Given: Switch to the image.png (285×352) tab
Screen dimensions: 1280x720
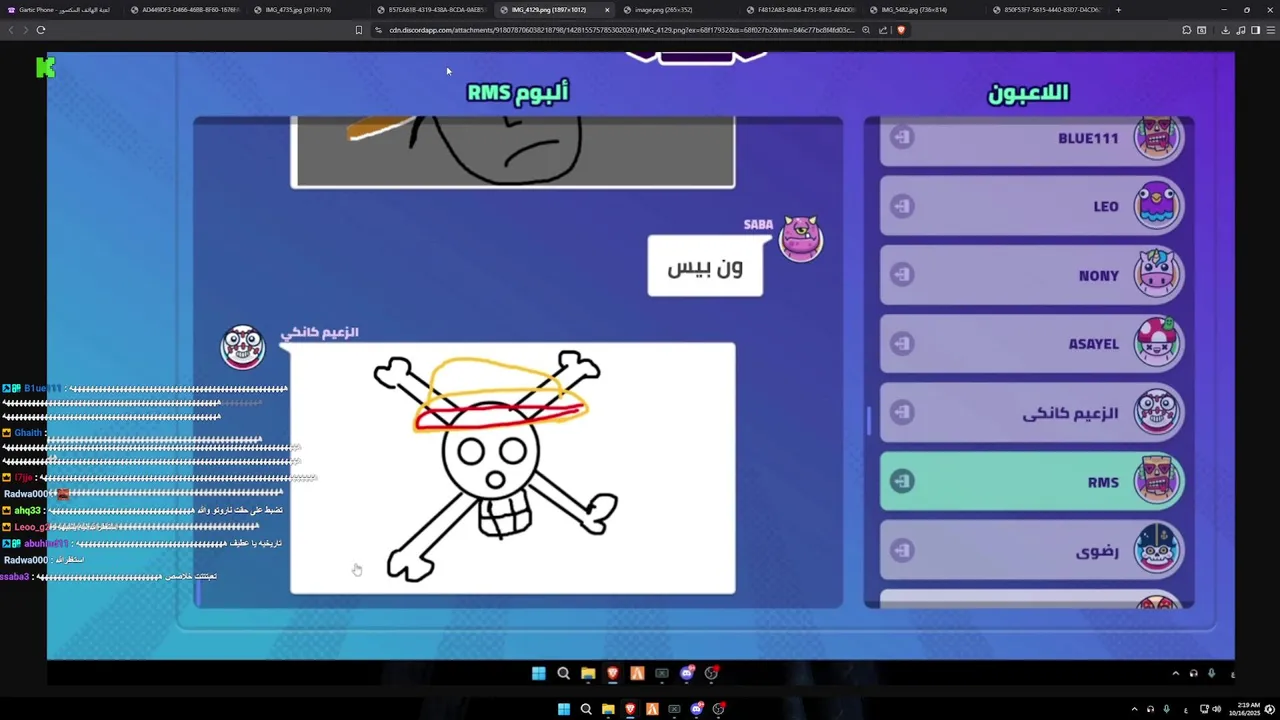Looking at the screenshot, I should coord(675,10).
